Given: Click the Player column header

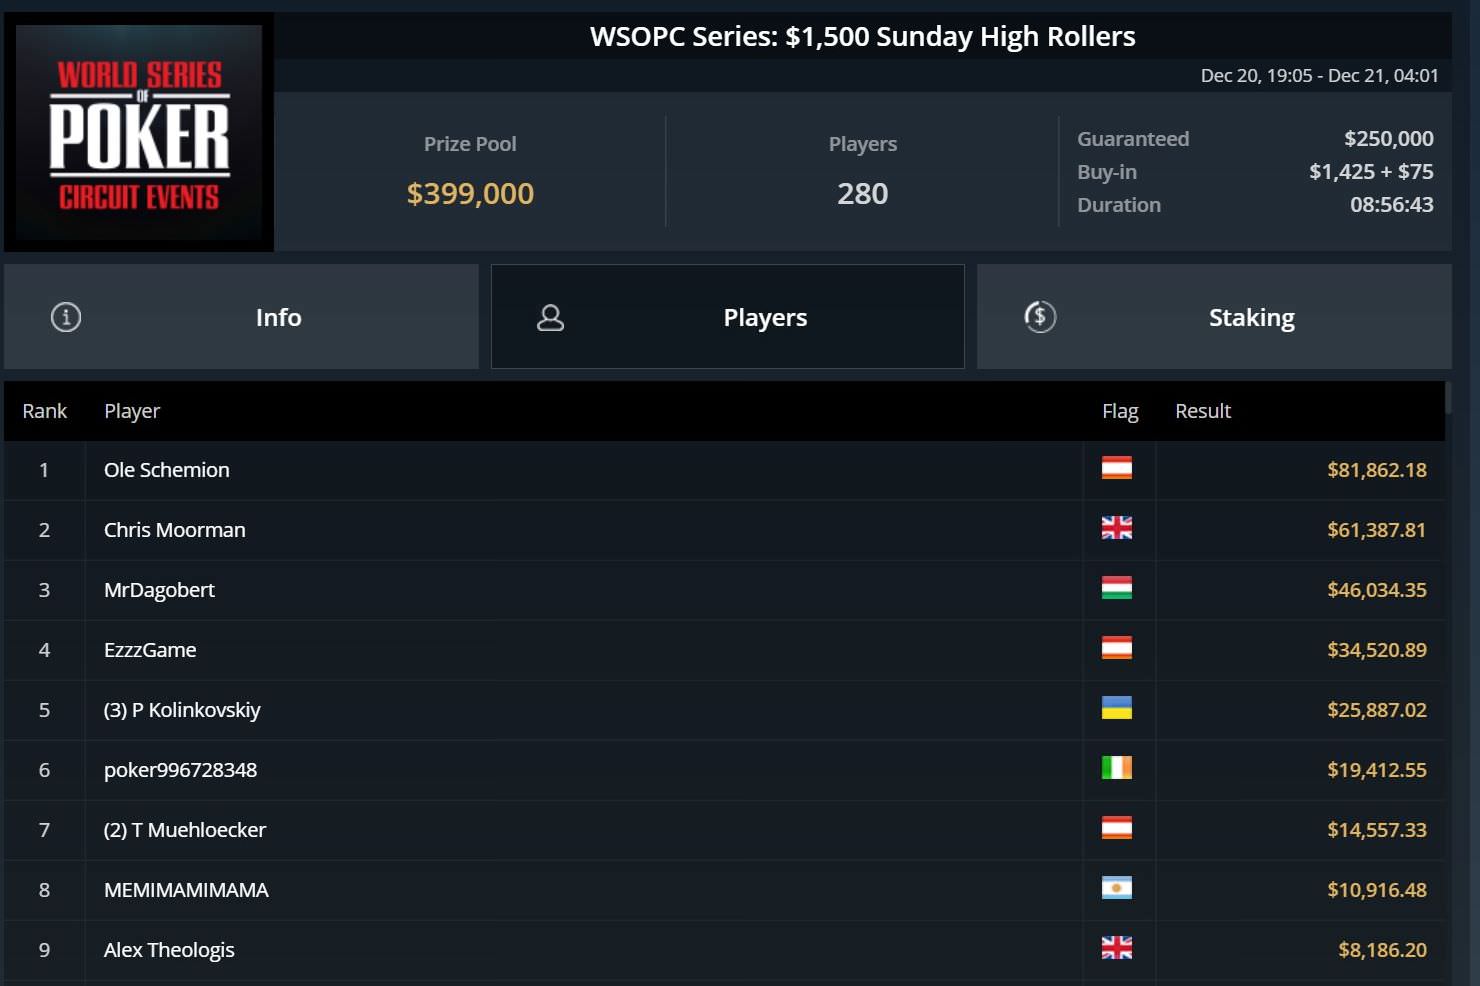Looking at the screenshot, I should 132,411.
